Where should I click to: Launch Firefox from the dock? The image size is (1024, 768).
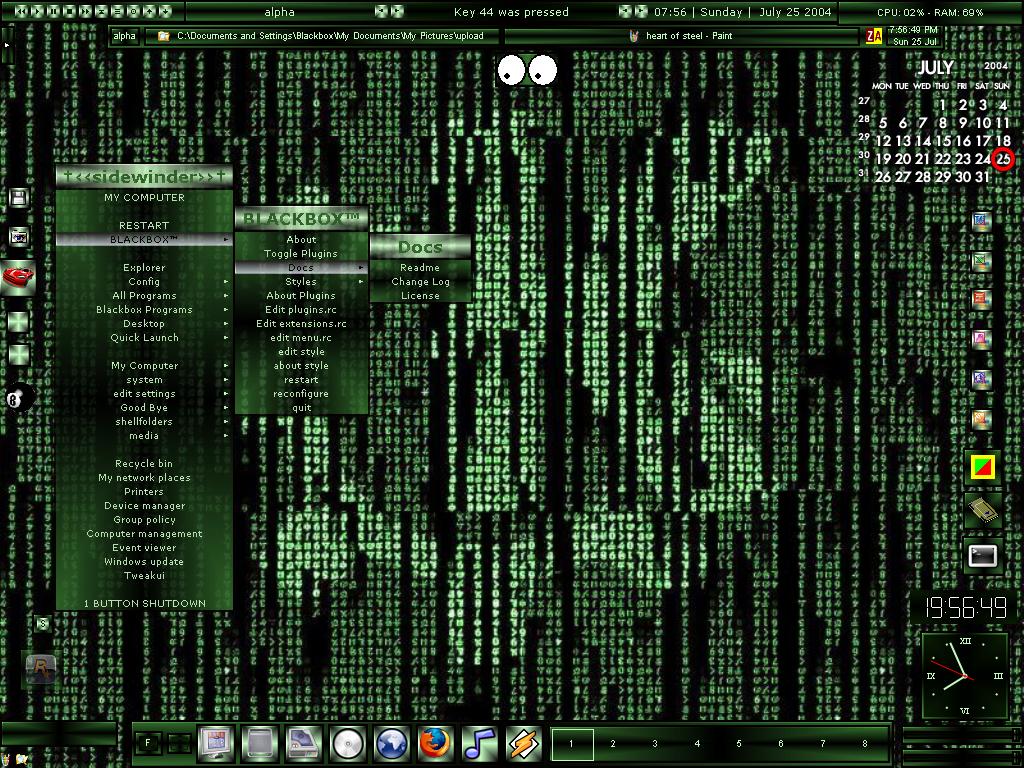436,744
